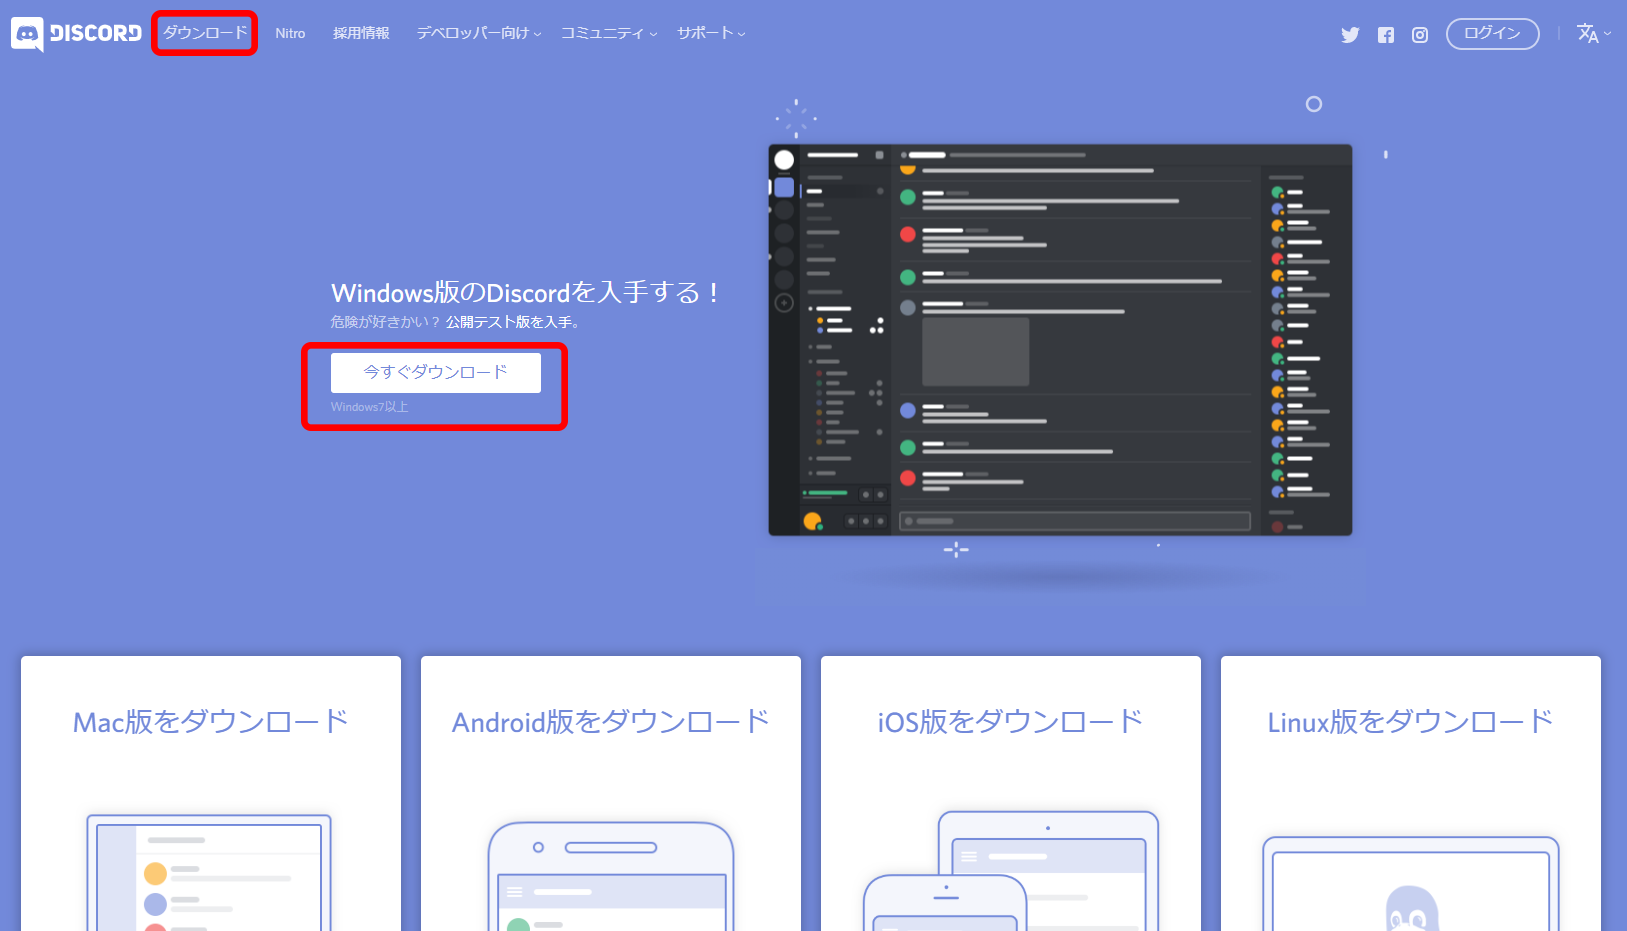Click the Linux penguin laptop illustration
Viewport: 1627px width, 931px height.
pos(1411,883)
